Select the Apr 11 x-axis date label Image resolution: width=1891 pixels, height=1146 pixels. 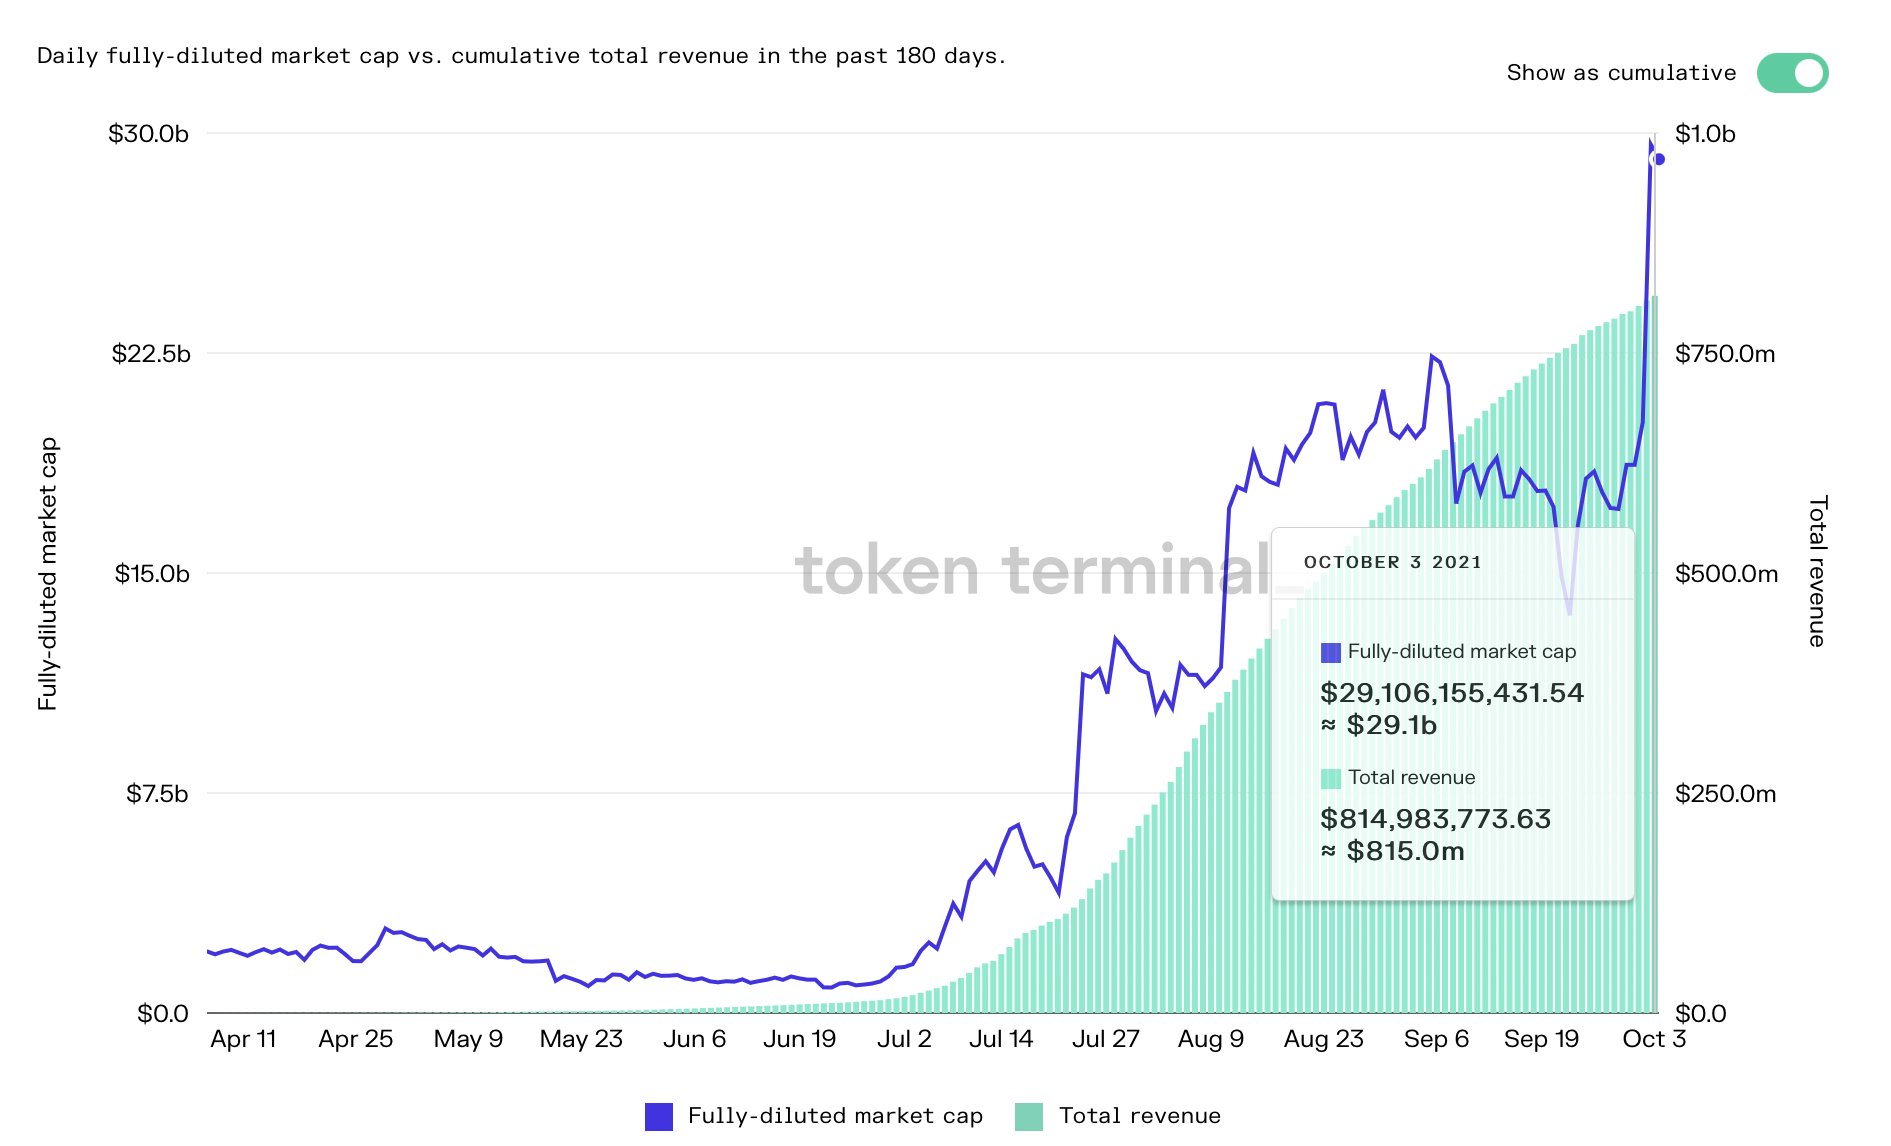243,1039
